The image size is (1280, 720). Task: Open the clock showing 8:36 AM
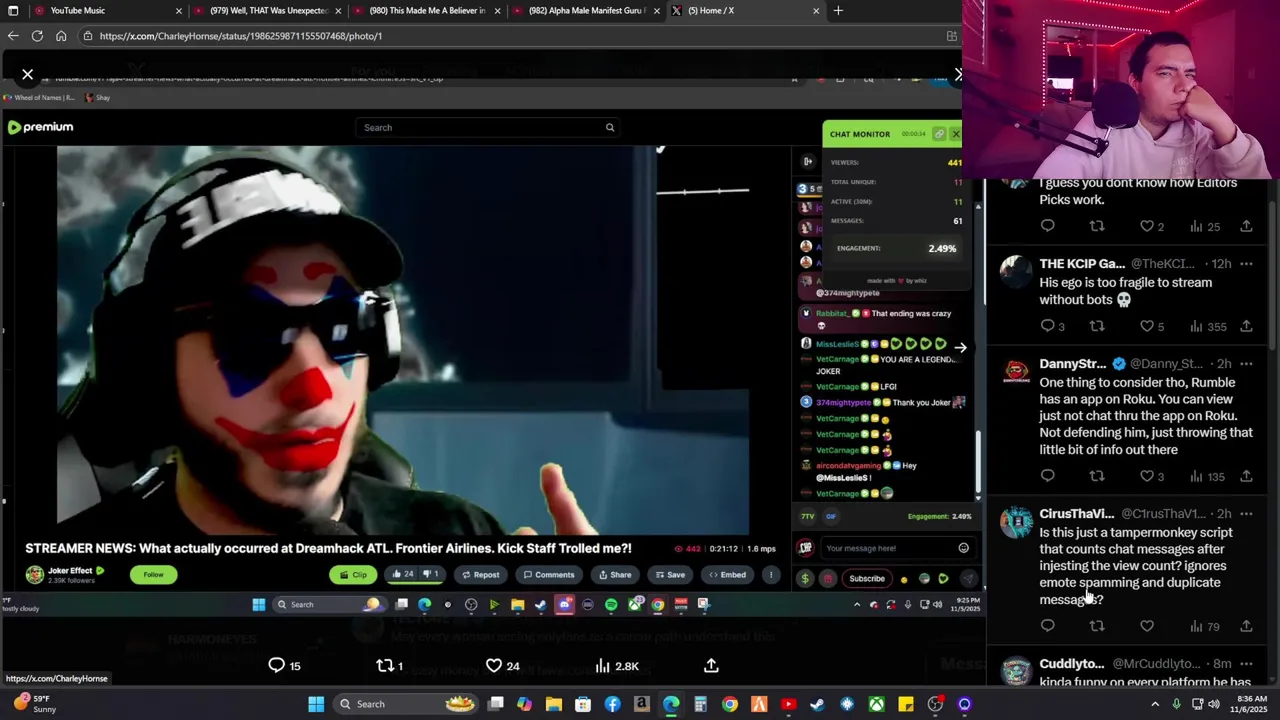click(1251, 704)
